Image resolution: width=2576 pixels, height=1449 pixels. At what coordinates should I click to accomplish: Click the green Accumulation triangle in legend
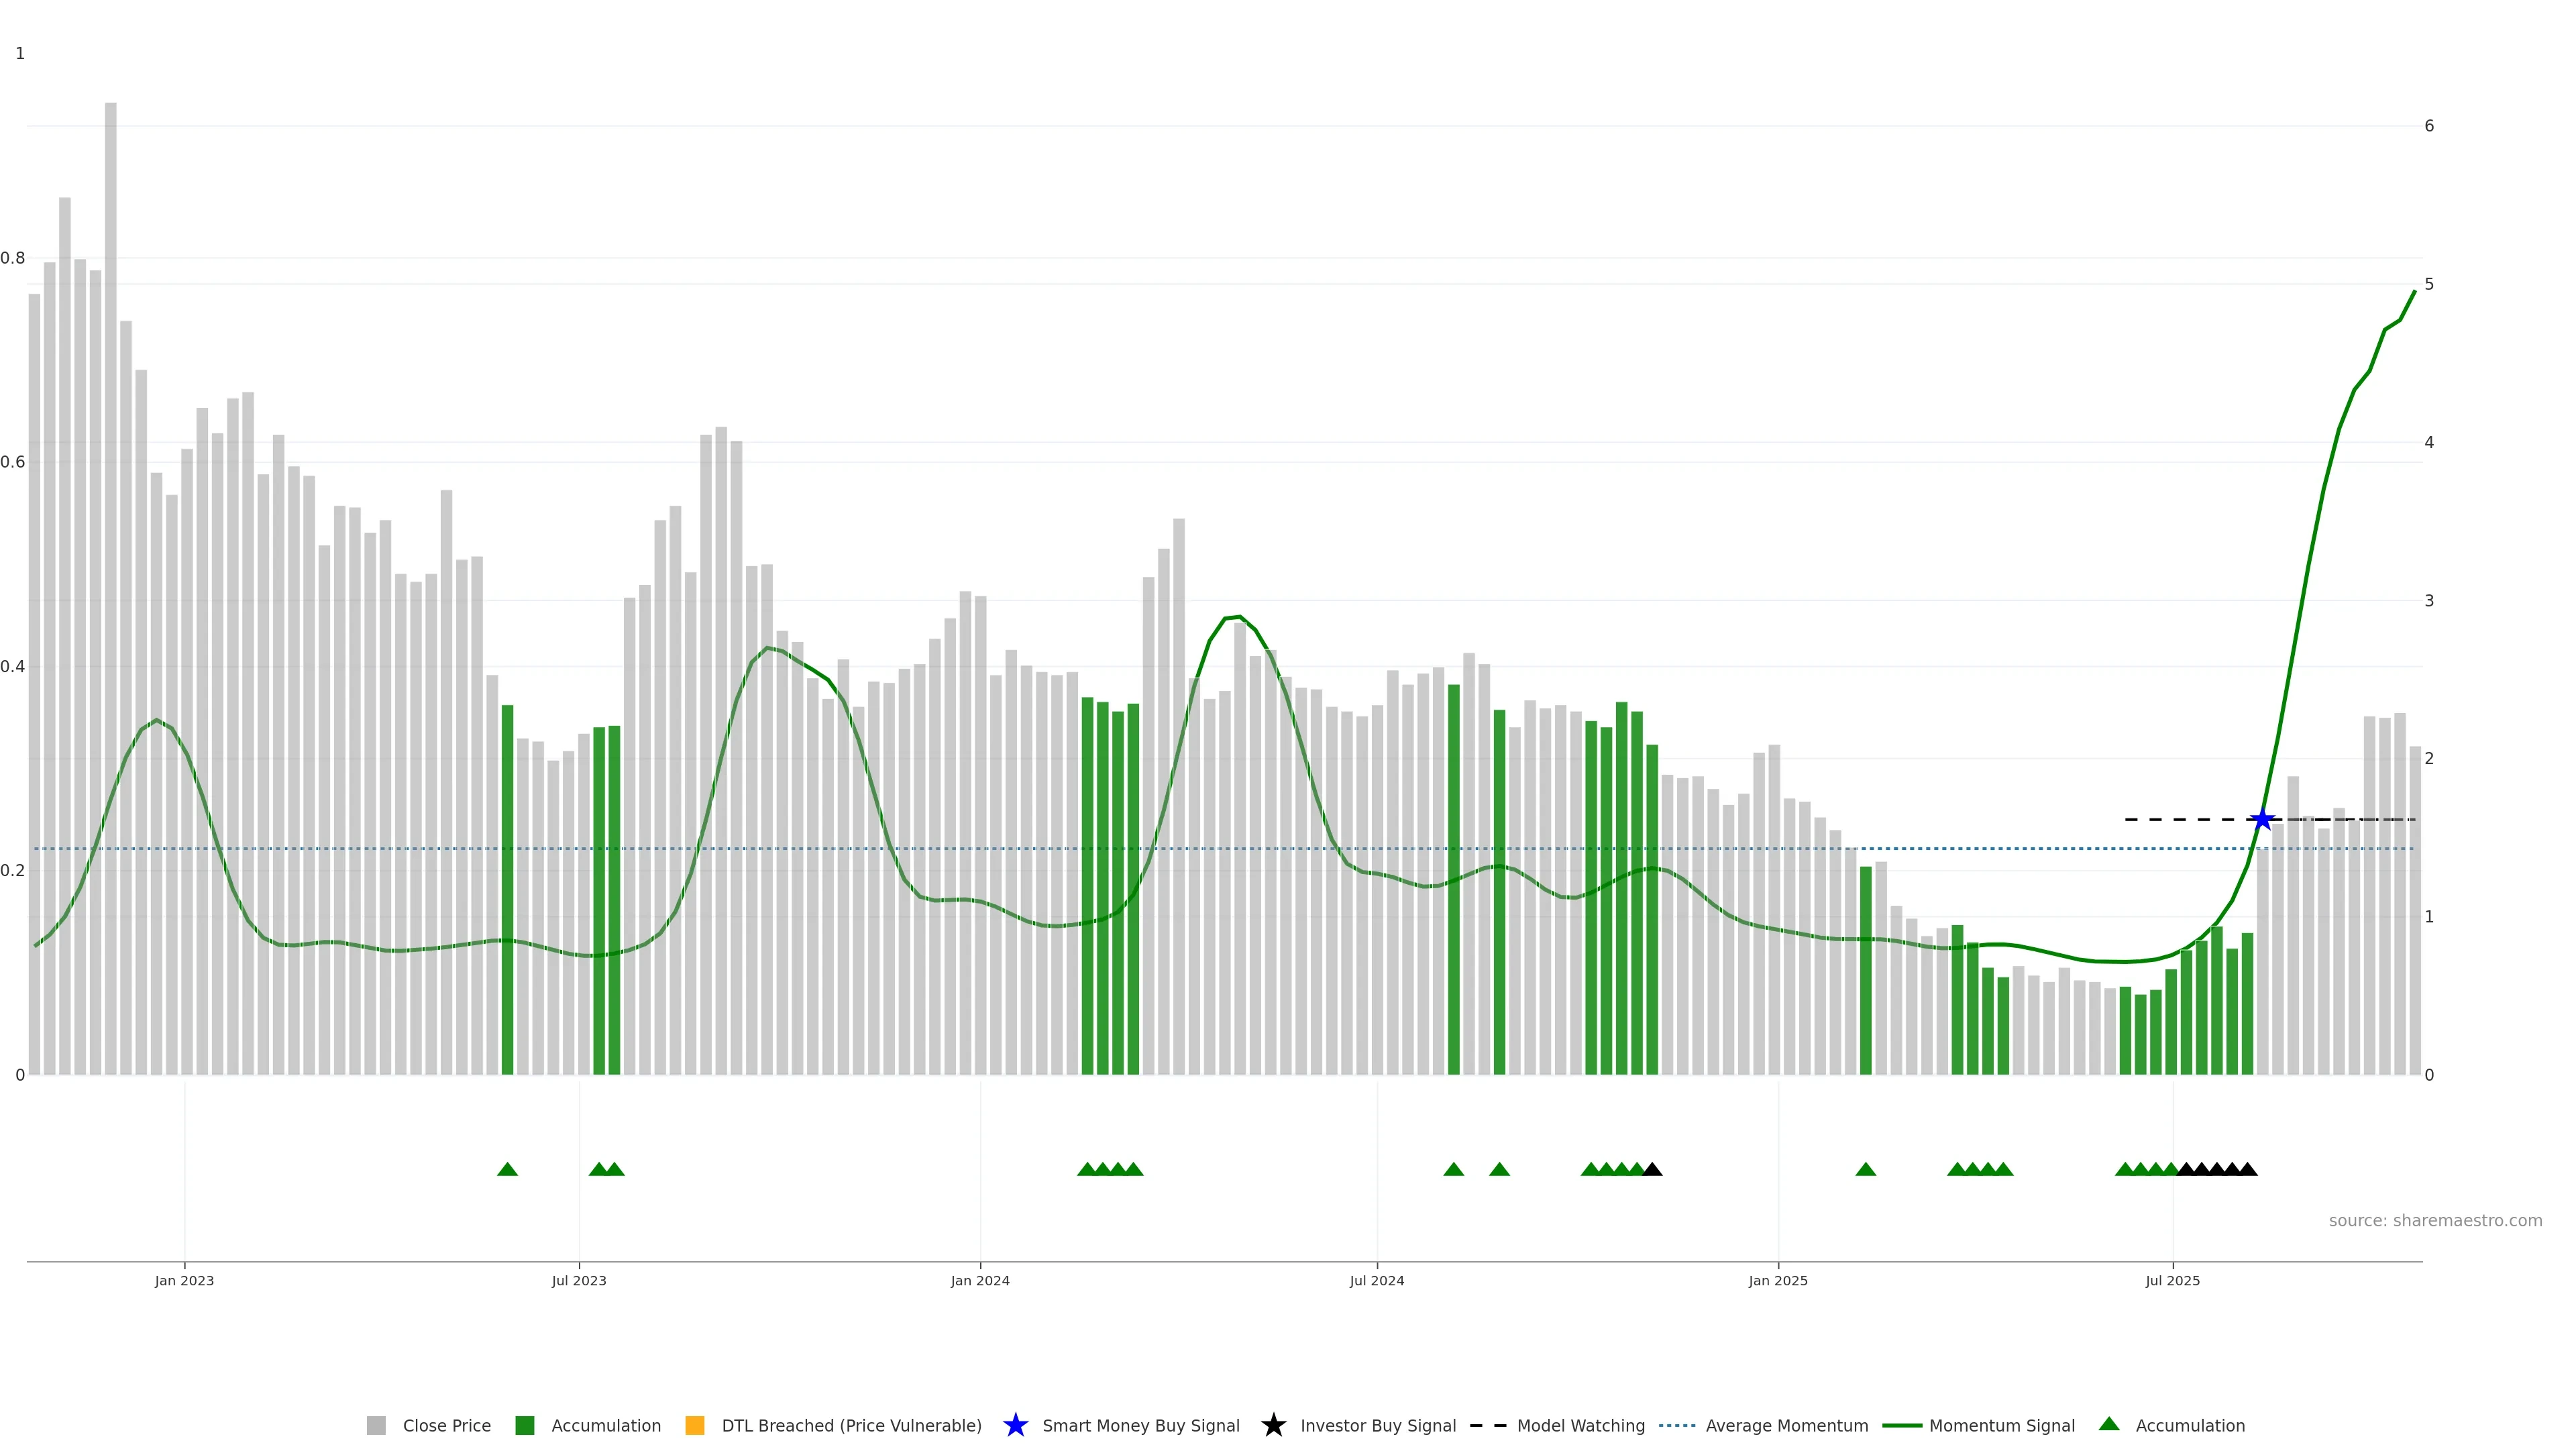tap(2109, 1424)
